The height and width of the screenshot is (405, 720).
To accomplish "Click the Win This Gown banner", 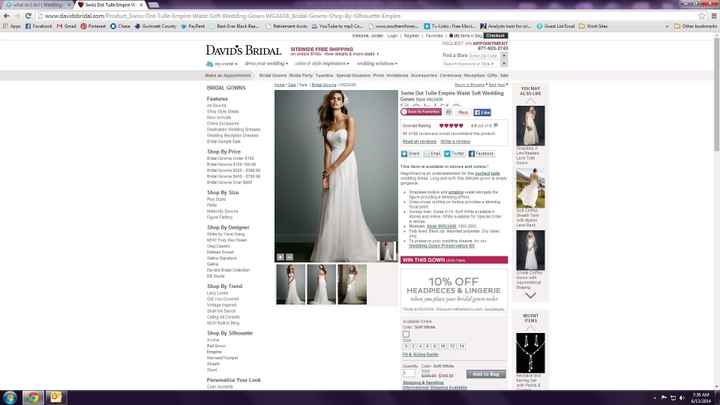I will [454, 260].
